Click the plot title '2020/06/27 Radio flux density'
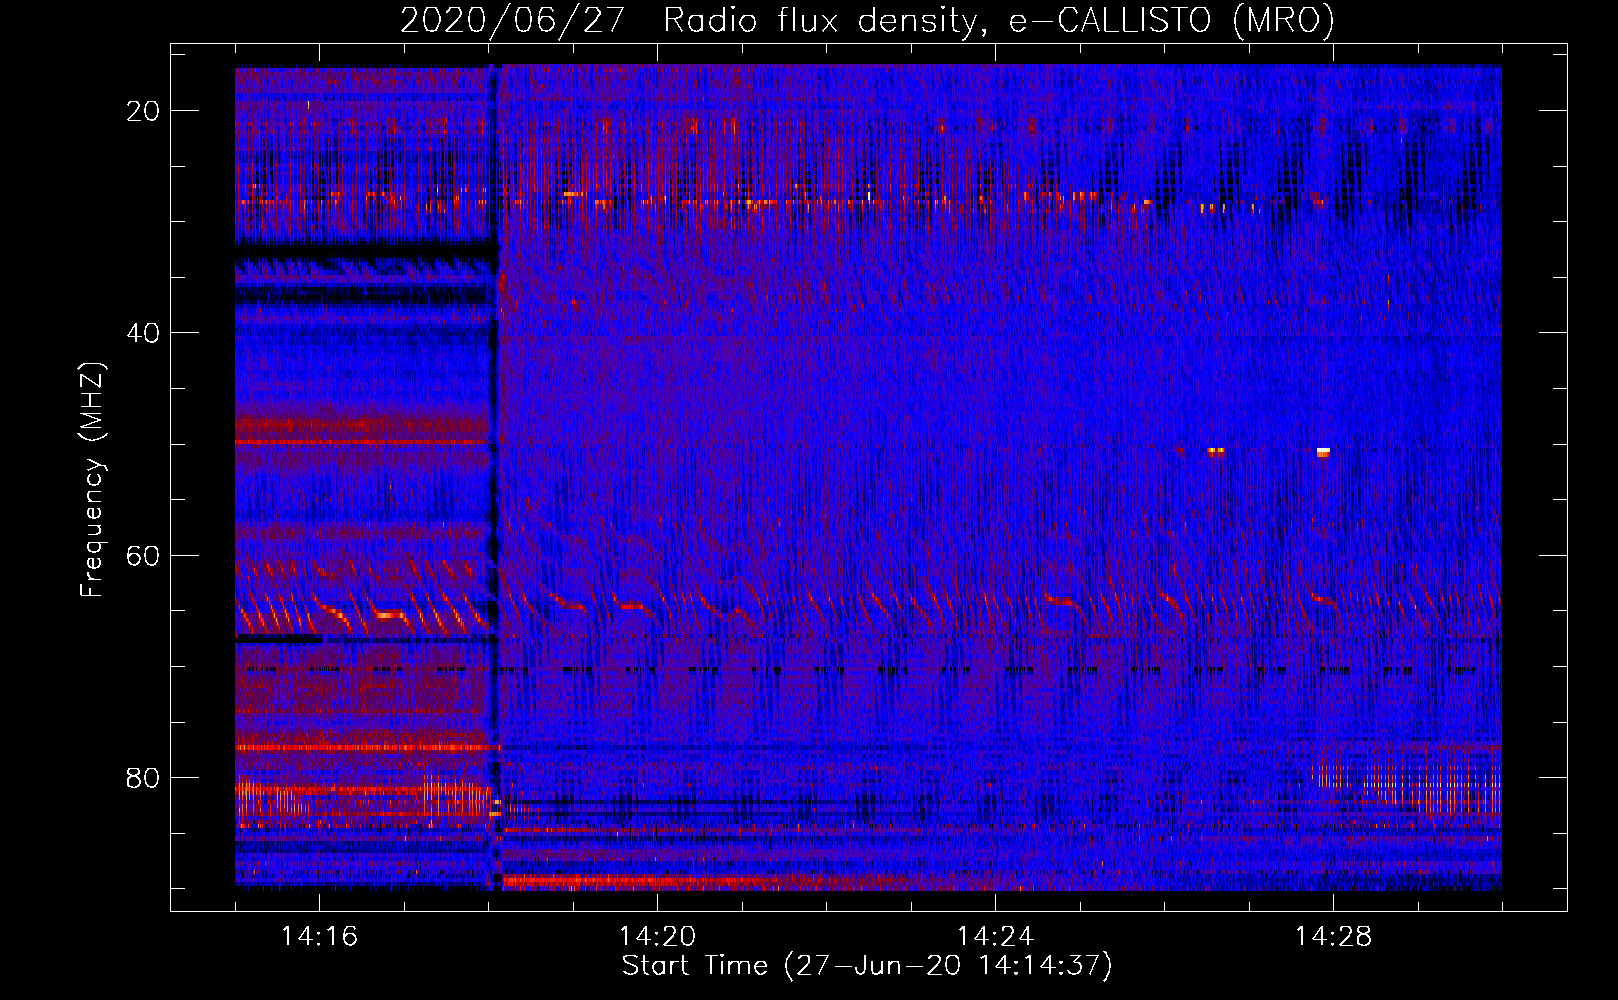1618x1000 pixels. point(867,20)
